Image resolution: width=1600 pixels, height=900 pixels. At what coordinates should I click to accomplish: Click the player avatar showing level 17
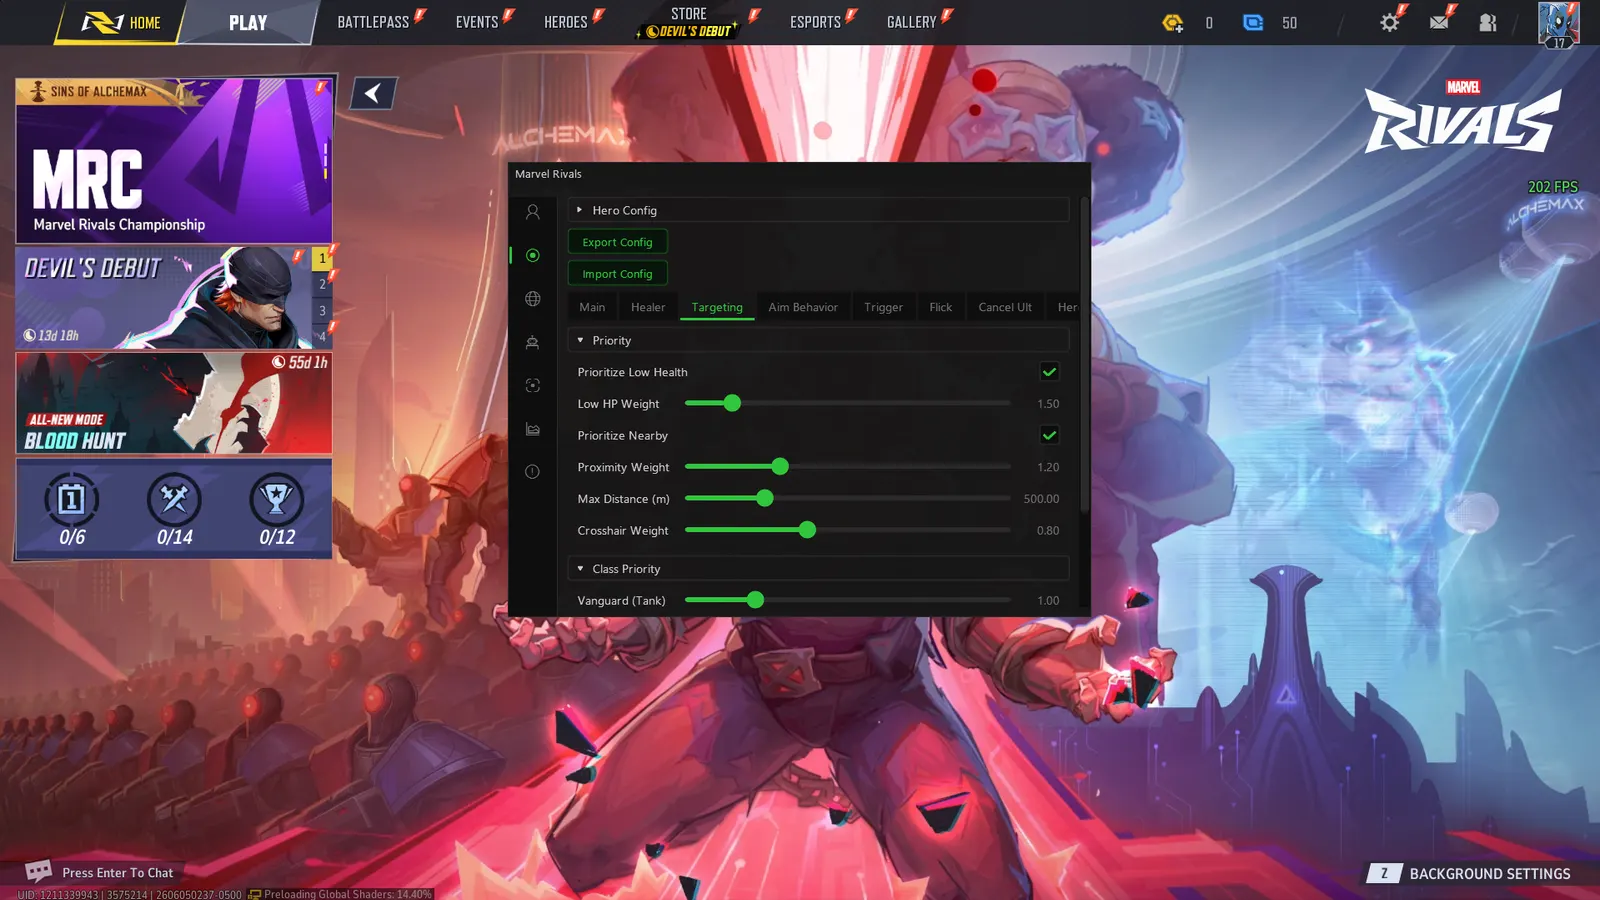tap(1558, 24)
